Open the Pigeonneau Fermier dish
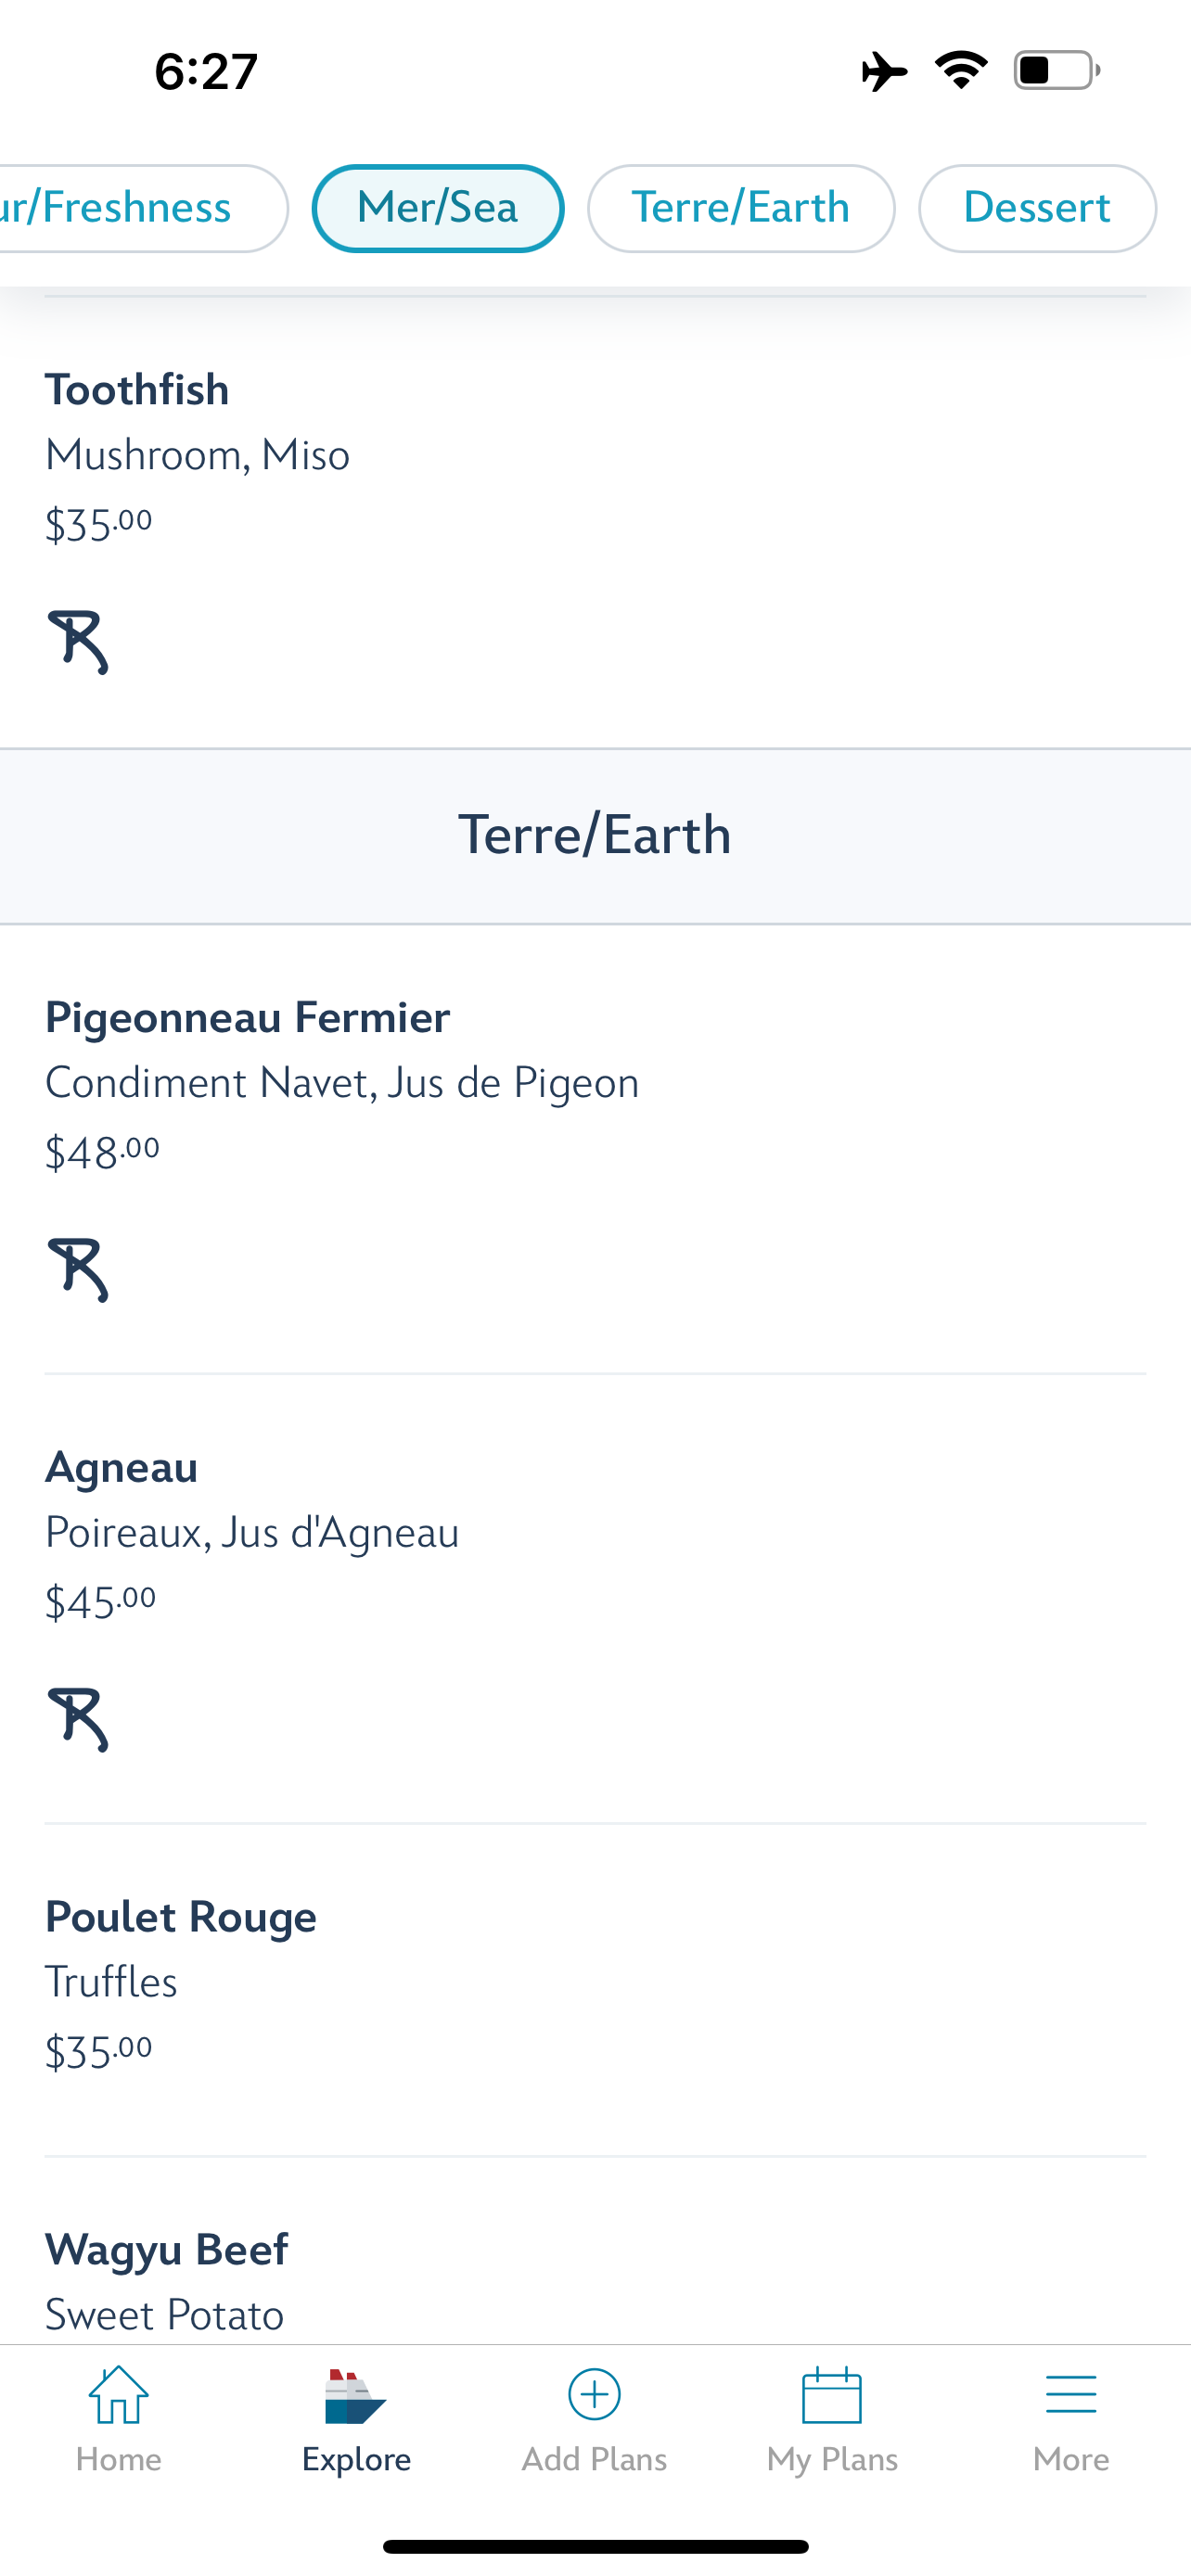1191x2576 pixels. click(247, 1018)
